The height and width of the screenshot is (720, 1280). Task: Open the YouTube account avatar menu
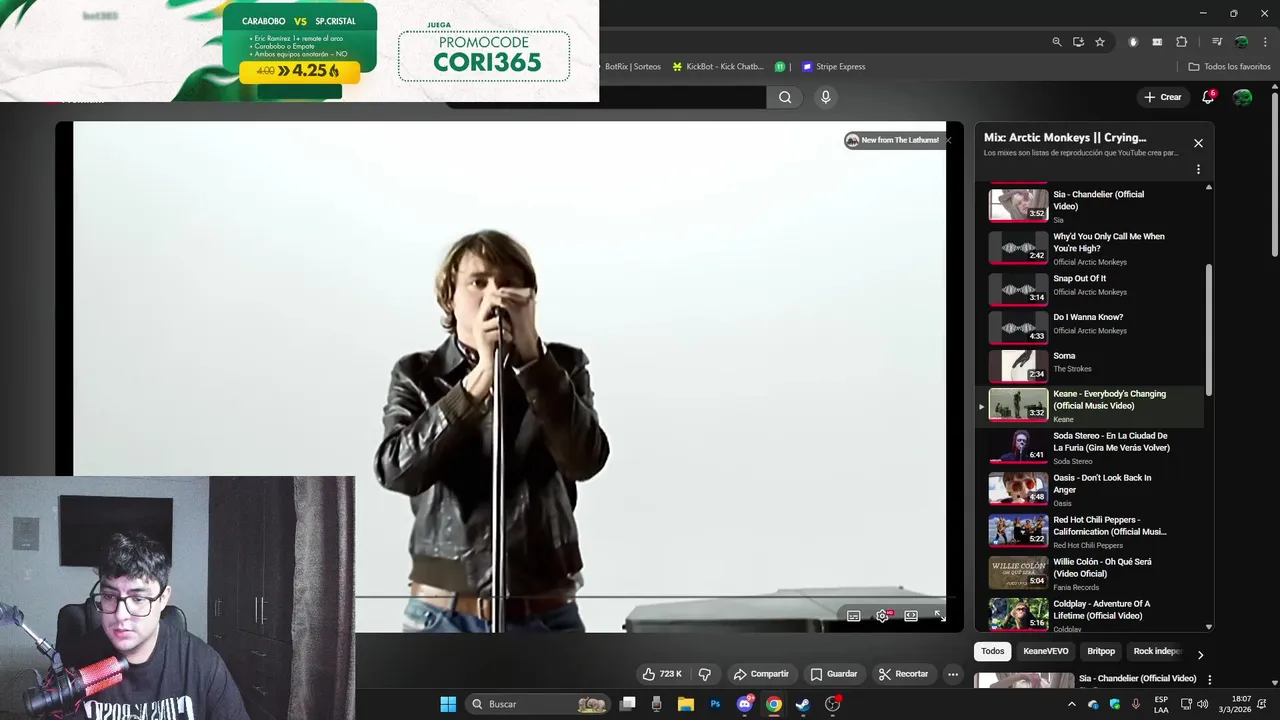pyautogui.click(x=1242, y=97)
